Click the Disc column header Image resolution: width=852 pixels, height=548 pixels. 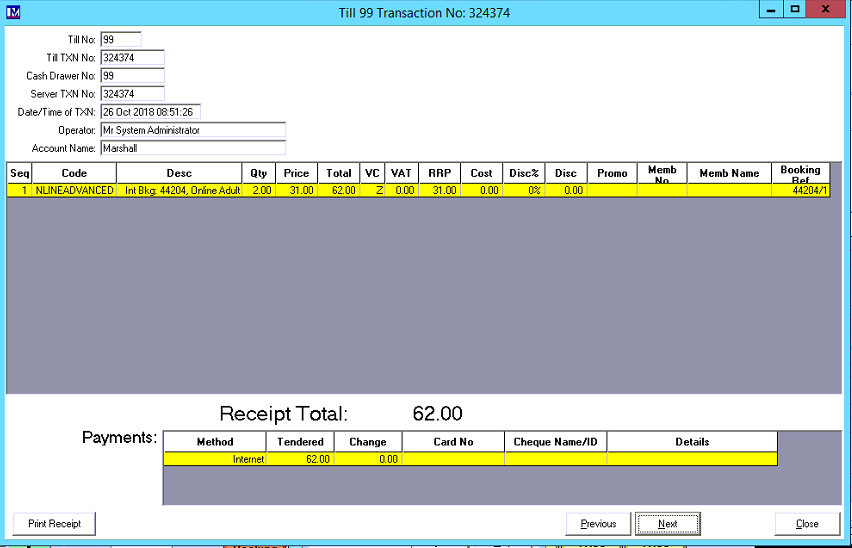pos(566,173)
